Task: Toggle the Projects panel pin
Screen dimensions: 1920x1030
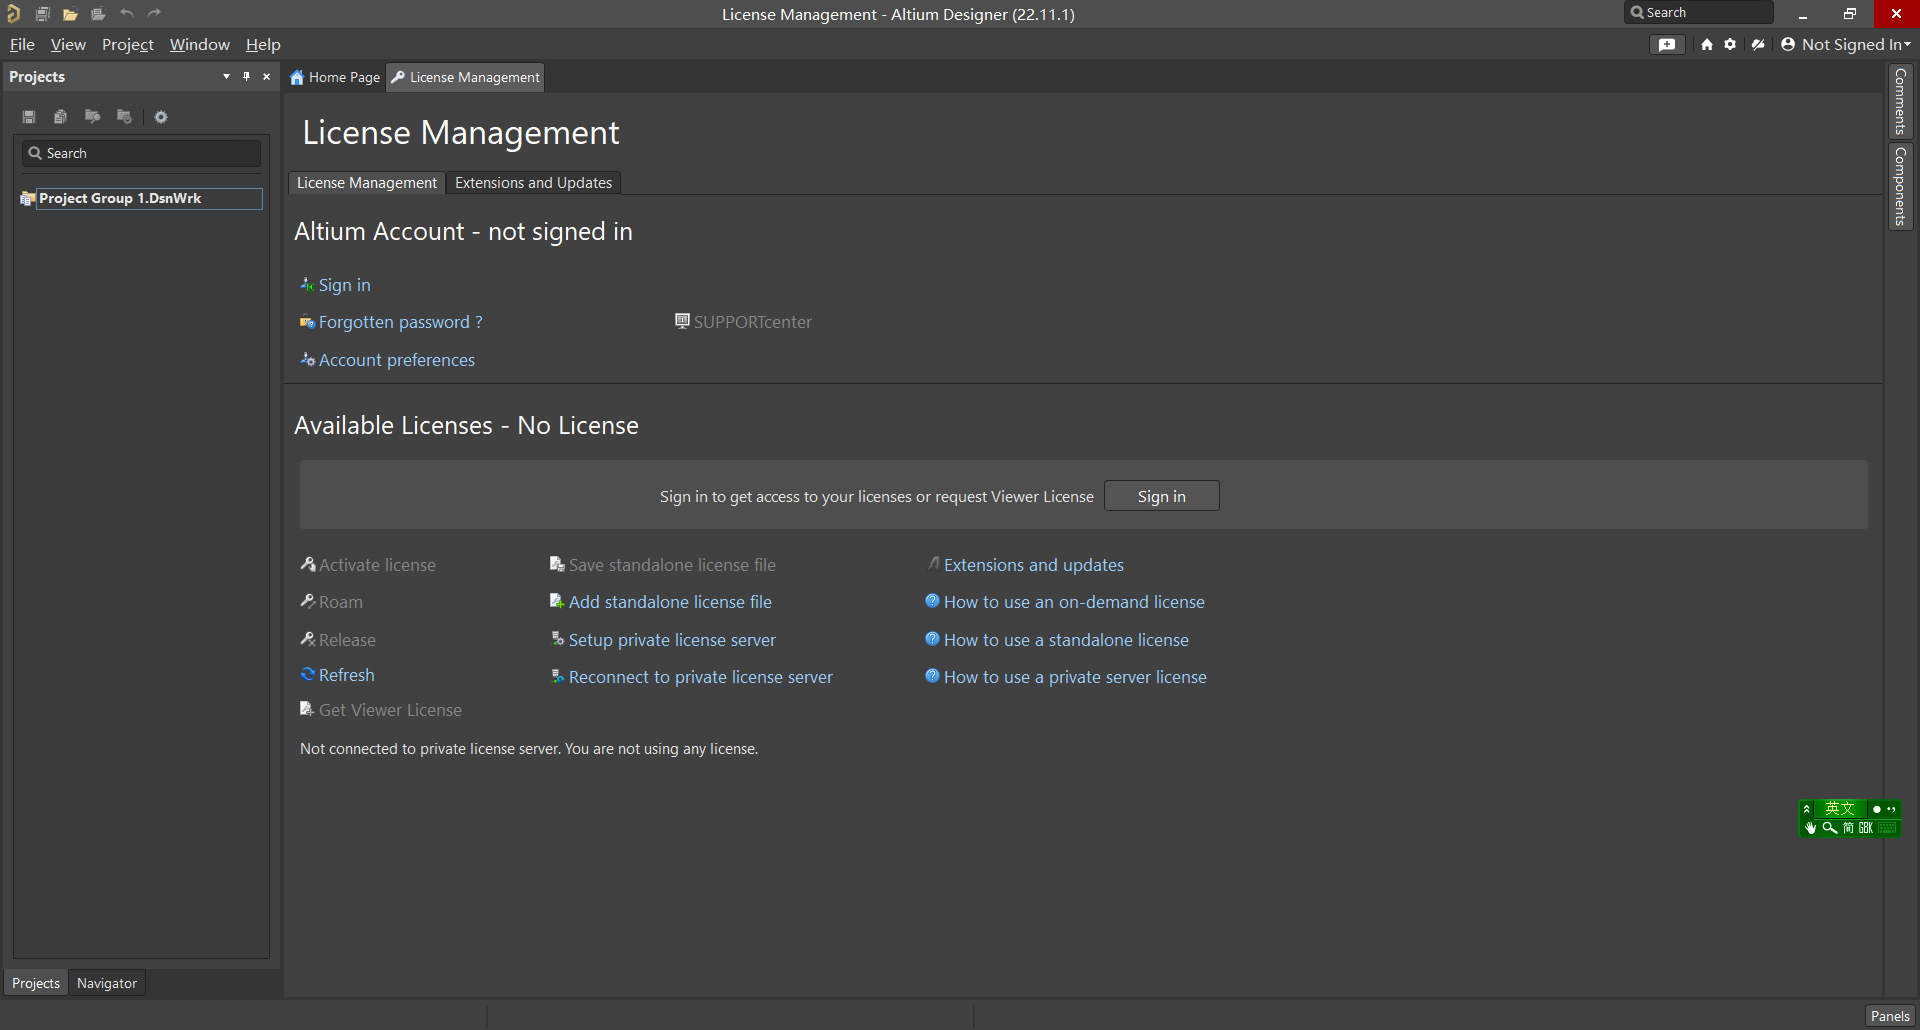Action: coord(246,77)
